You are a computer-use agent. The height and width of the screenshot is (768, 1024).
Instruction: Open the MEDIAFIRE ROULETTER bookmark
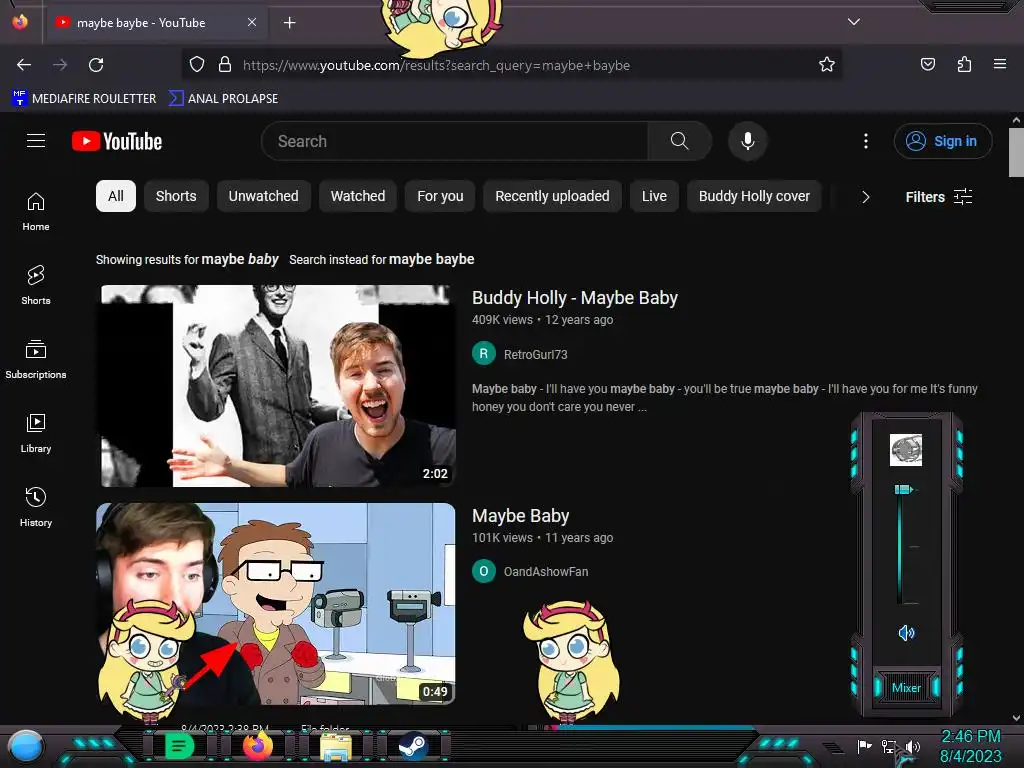[x=84, y=99]
